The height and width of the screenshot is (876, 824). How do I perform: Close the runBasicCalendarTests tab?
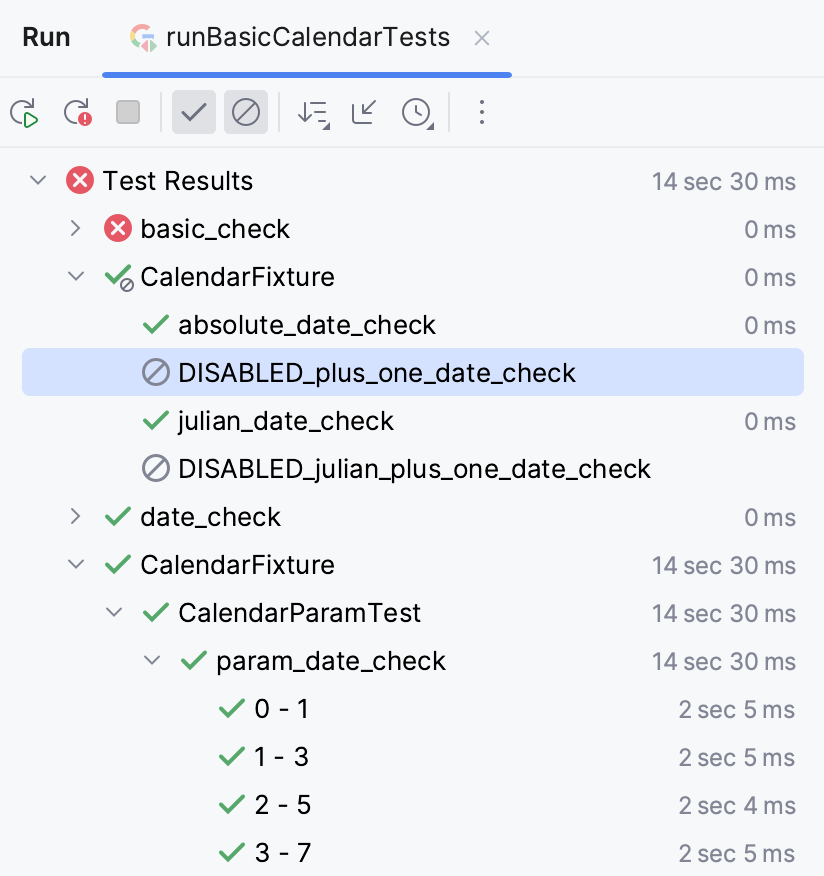click(x=482, y=38)
